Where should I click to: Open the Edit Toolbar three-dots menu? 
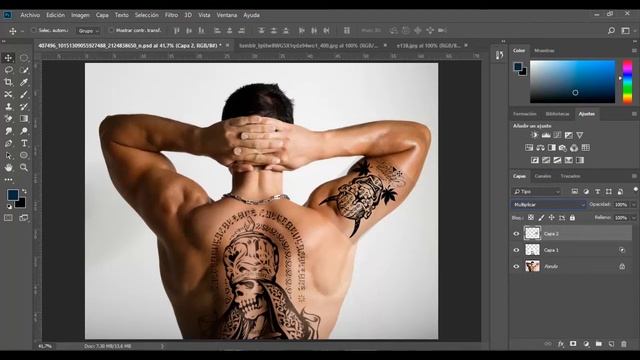[x=8, y=180]
